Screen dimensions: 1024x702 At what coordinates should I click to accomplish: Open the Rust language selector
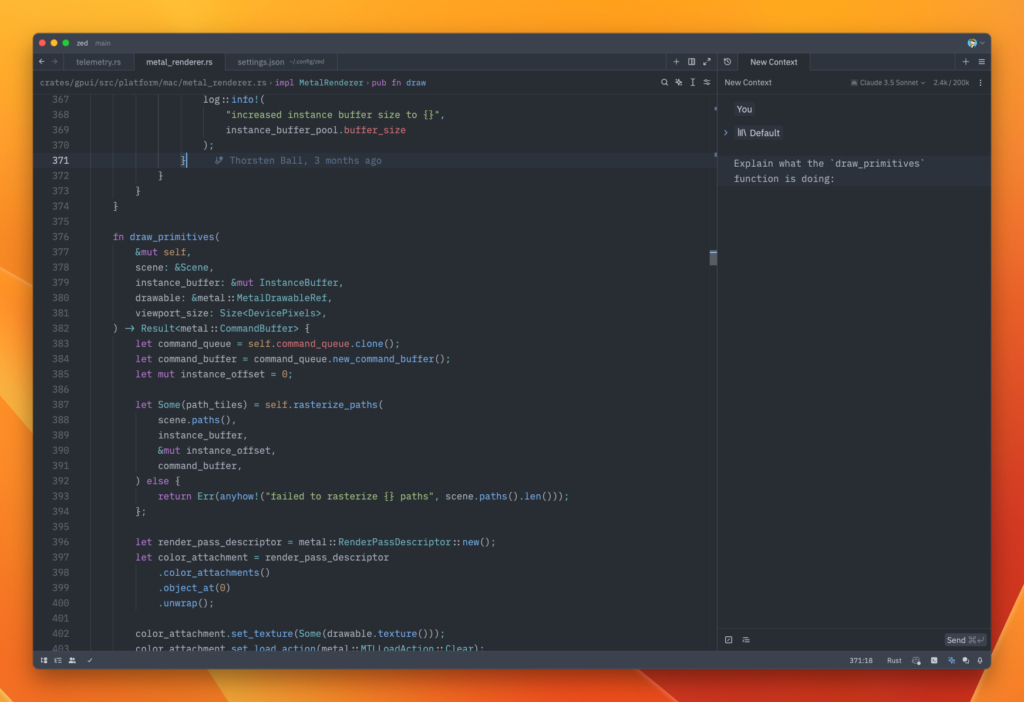click(x=894, y=660)
